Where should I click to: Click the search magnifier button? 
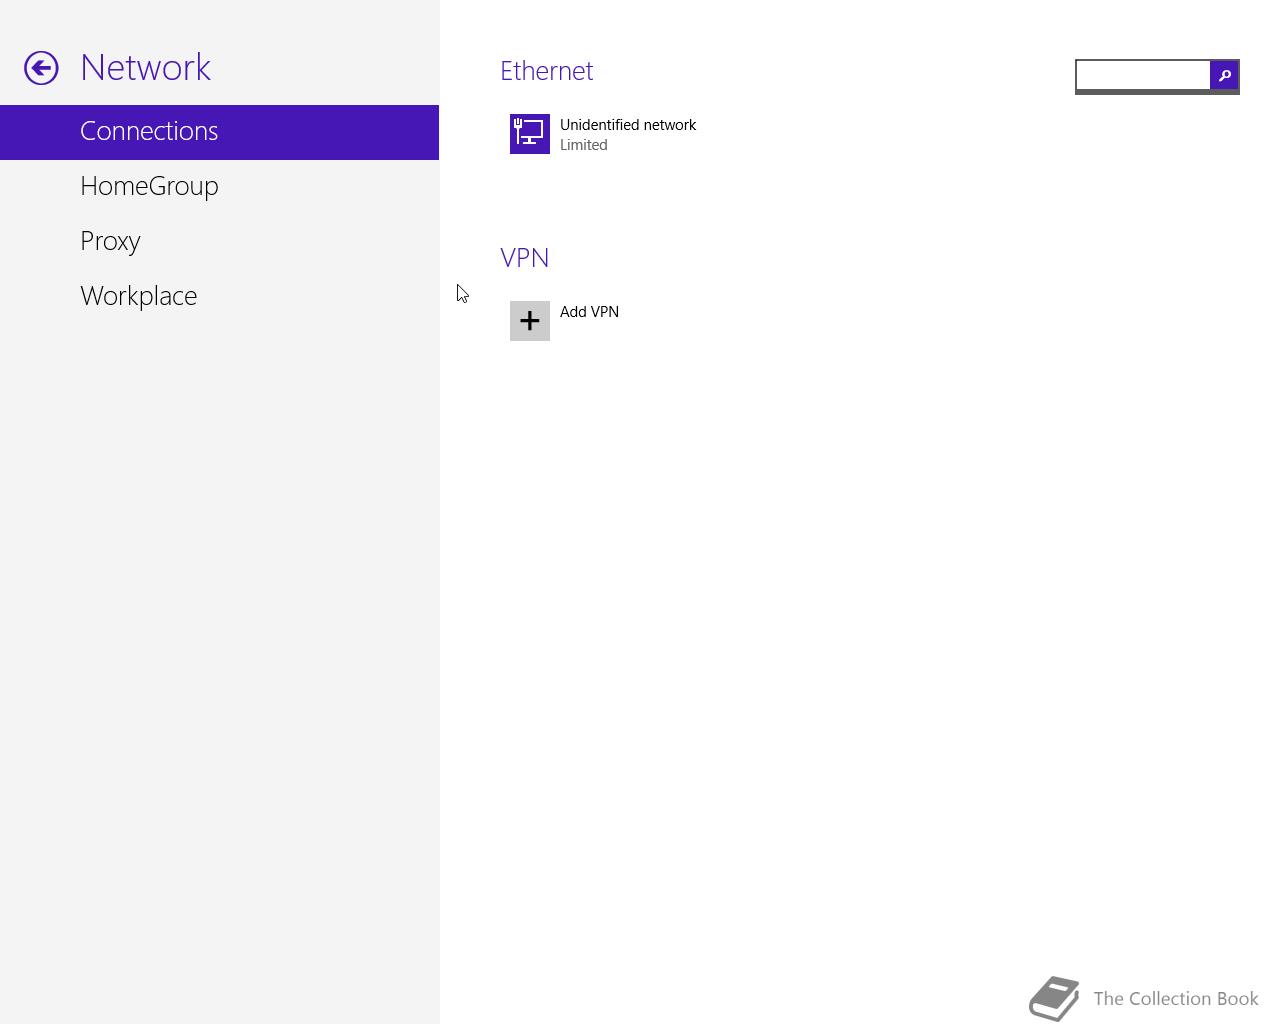pyautogui.click(x=1224, y=75)
